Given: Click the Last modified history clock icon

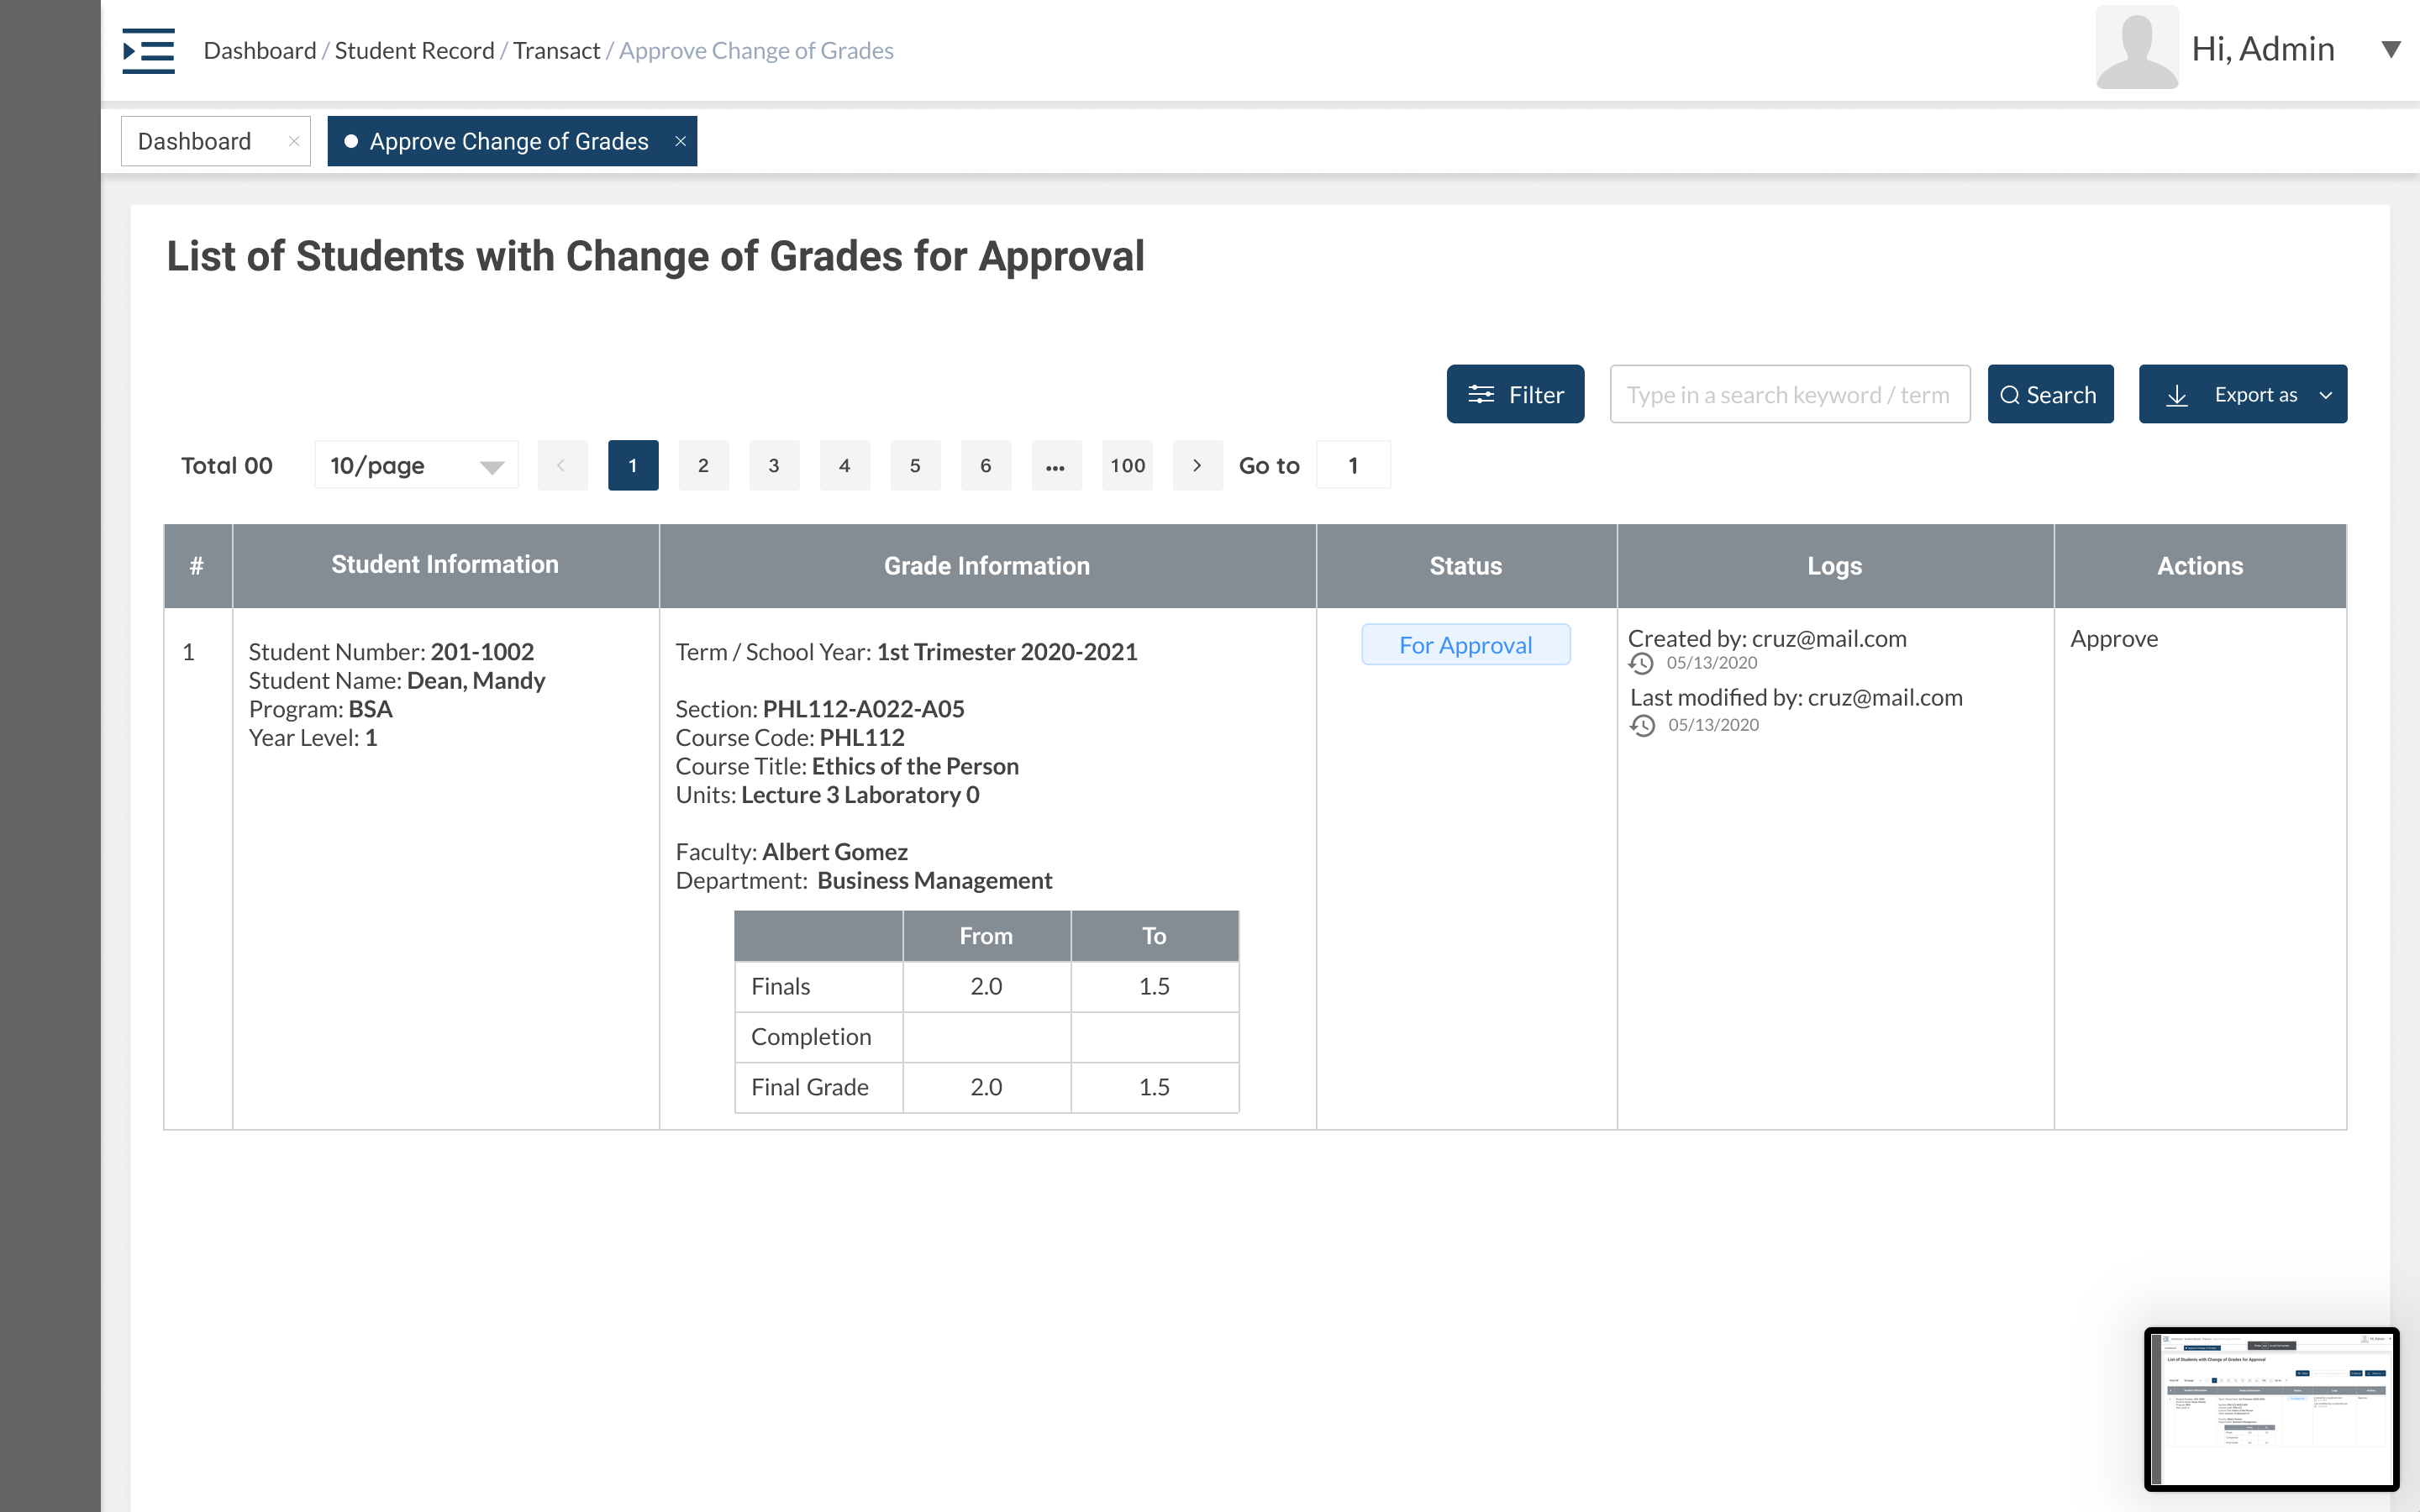Looking at the screenshot, I should tap(1642, 725).
